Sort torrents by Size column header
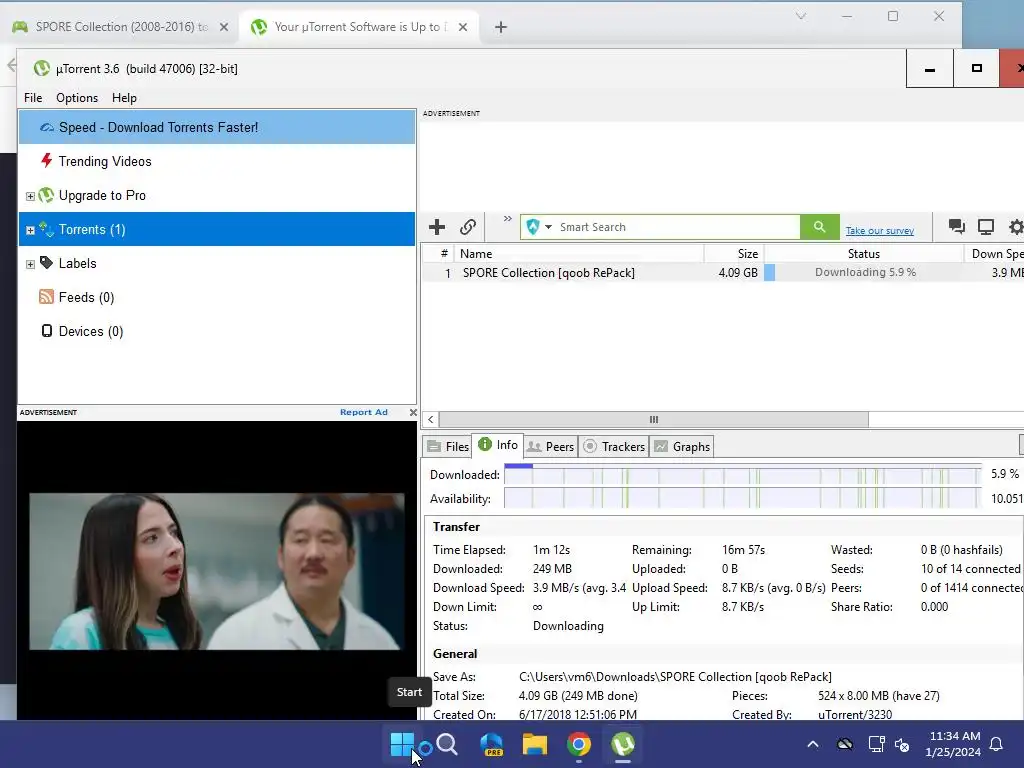This screenshot has height=768, width=1024. (x=734, y=253)
